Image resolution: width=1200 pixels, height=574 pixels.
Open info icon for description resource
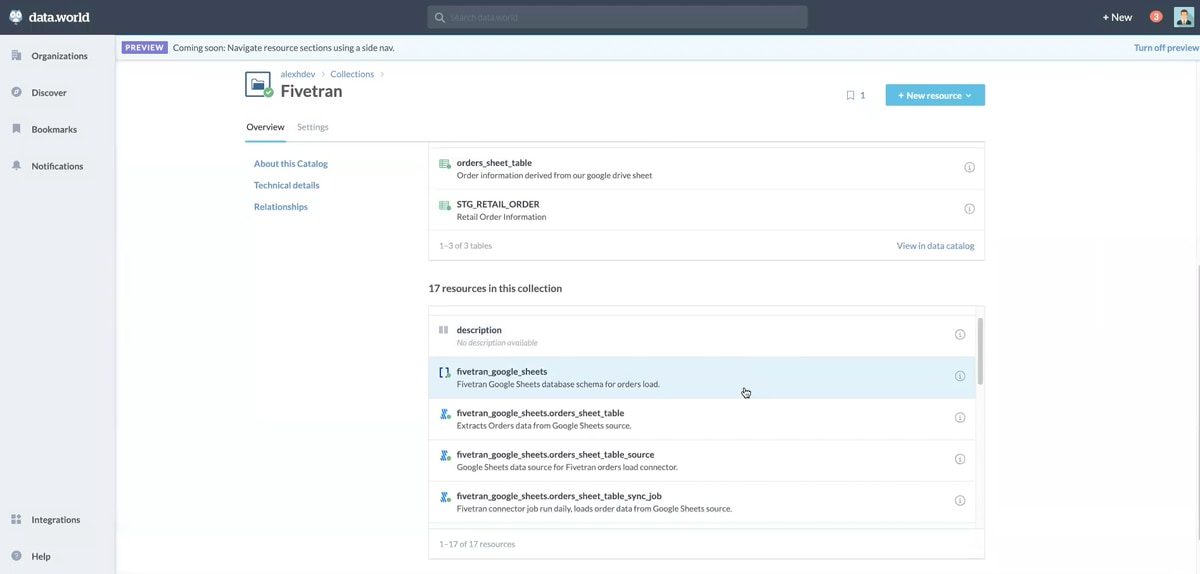(960, 335)
